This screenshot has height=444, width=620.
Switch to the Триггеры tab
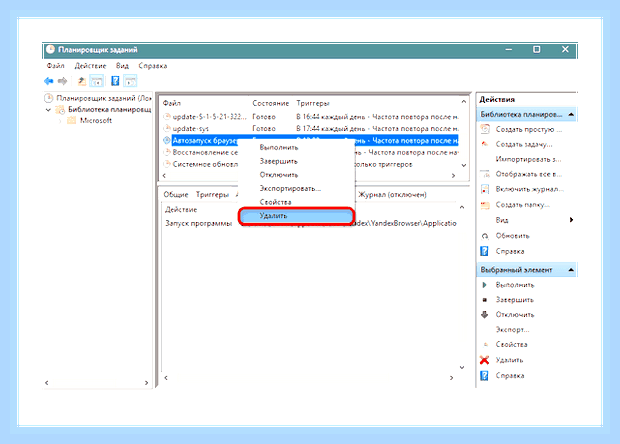click(212, 195)
